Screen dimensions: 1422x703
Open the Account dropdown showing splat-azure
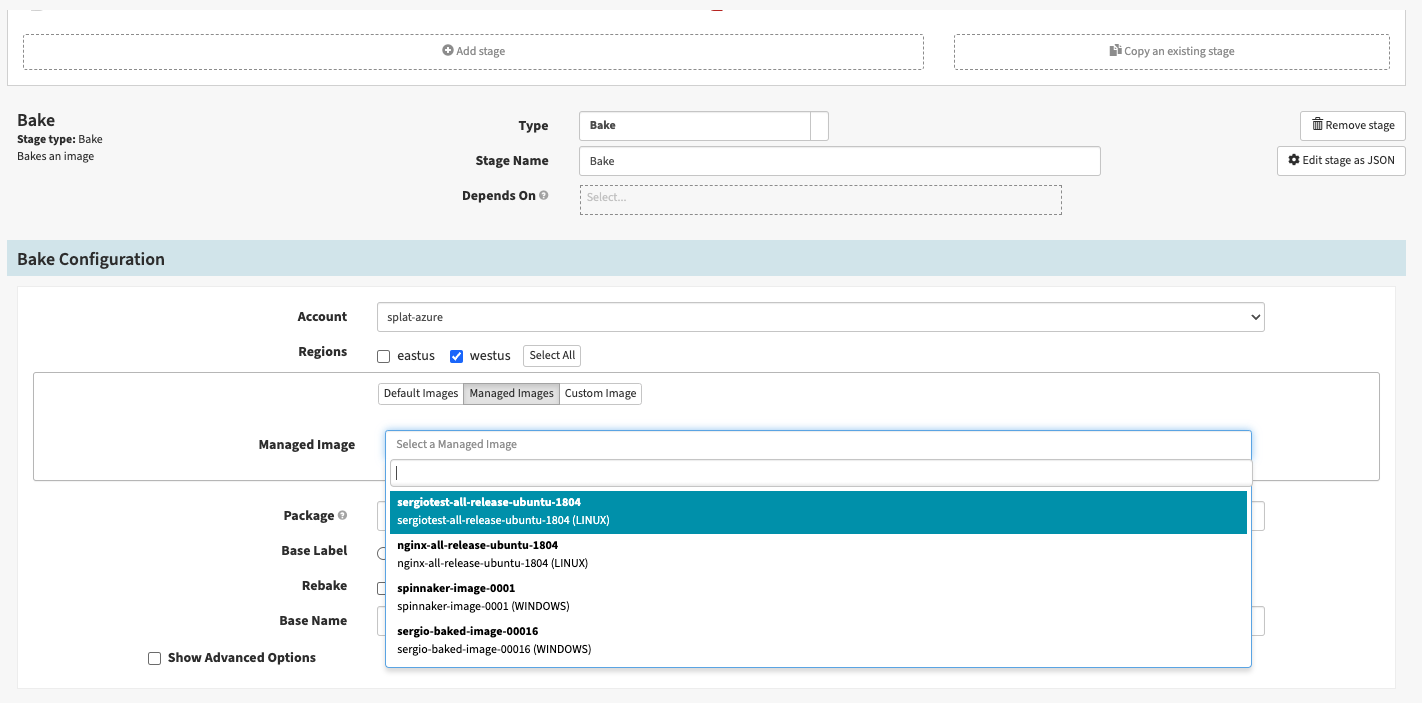pos(820,317)
